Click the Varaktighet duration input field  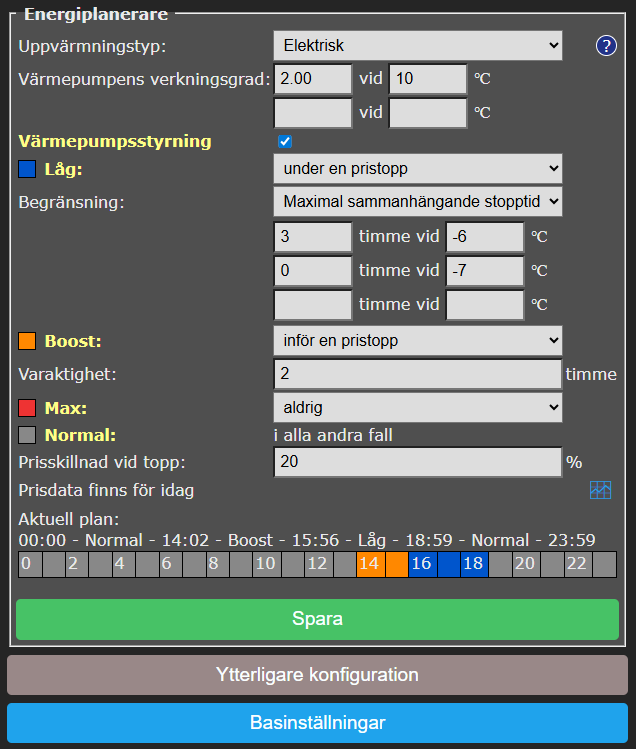point(417,374)
